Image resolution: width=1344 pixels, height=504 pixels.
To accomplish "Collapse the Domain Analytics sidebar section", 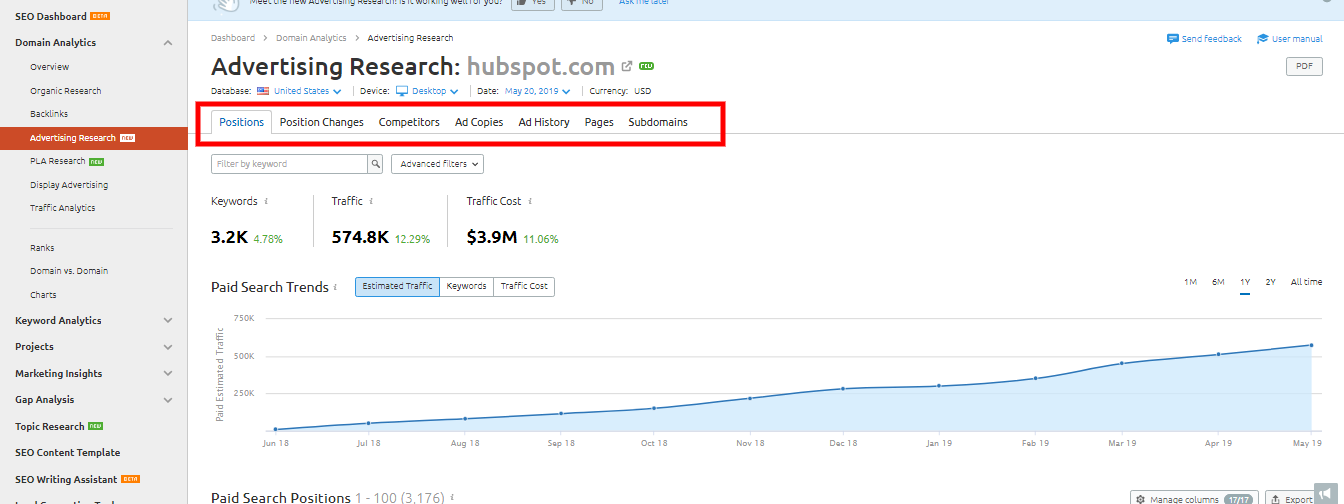I will click(x=168, y=43).
